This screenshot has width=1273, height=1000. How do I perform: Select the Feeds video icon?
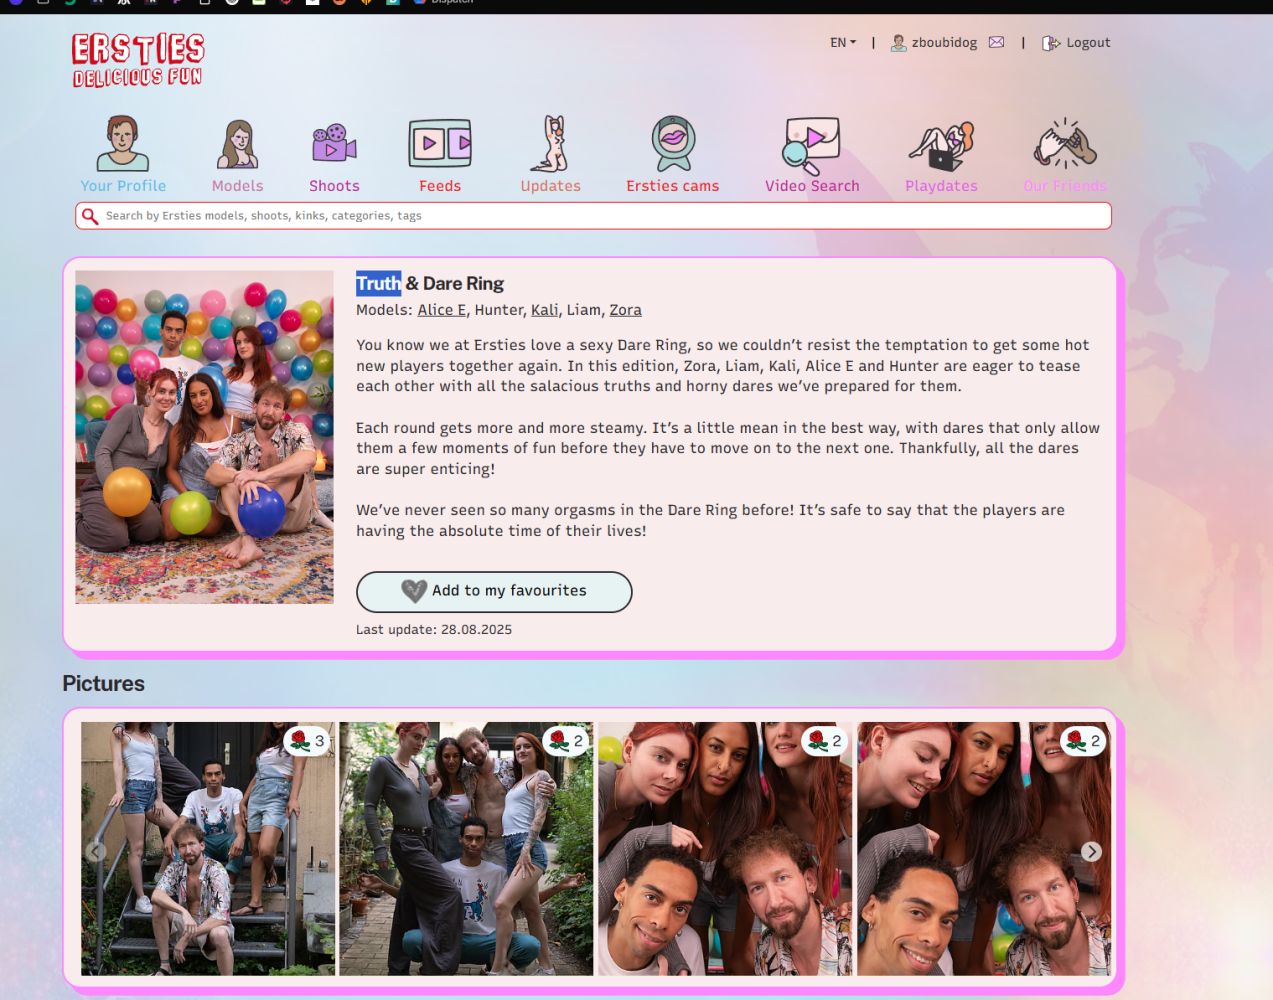tap(440, 144)
